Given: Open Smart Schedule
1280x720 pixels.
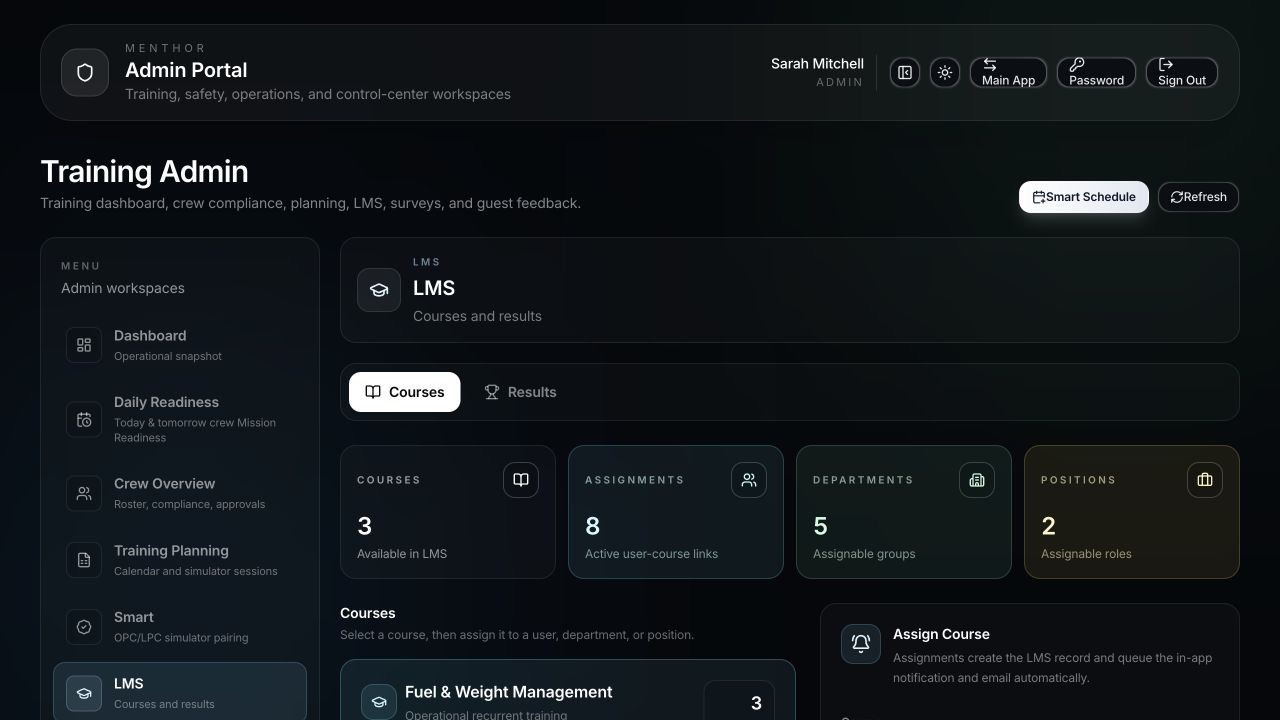Looking at the screenshot, I should tap(1084, 197).
